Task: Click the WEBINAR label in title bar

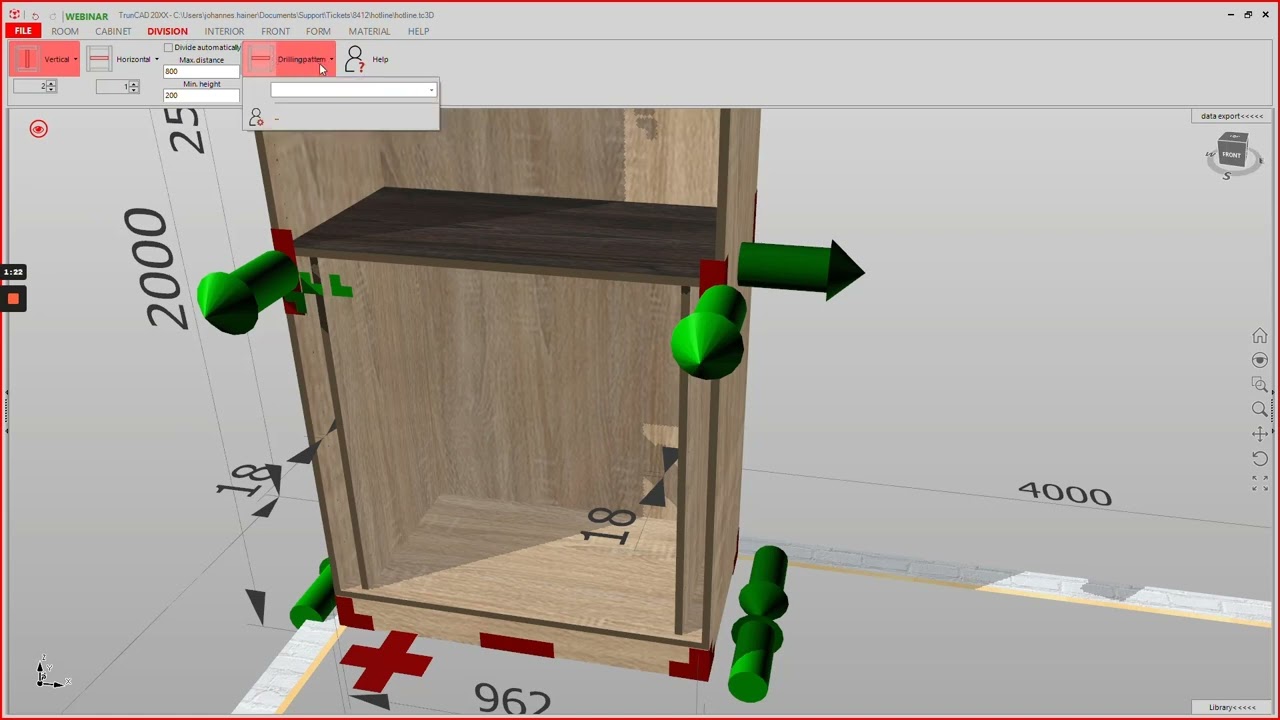Action: tap(86, 16)
